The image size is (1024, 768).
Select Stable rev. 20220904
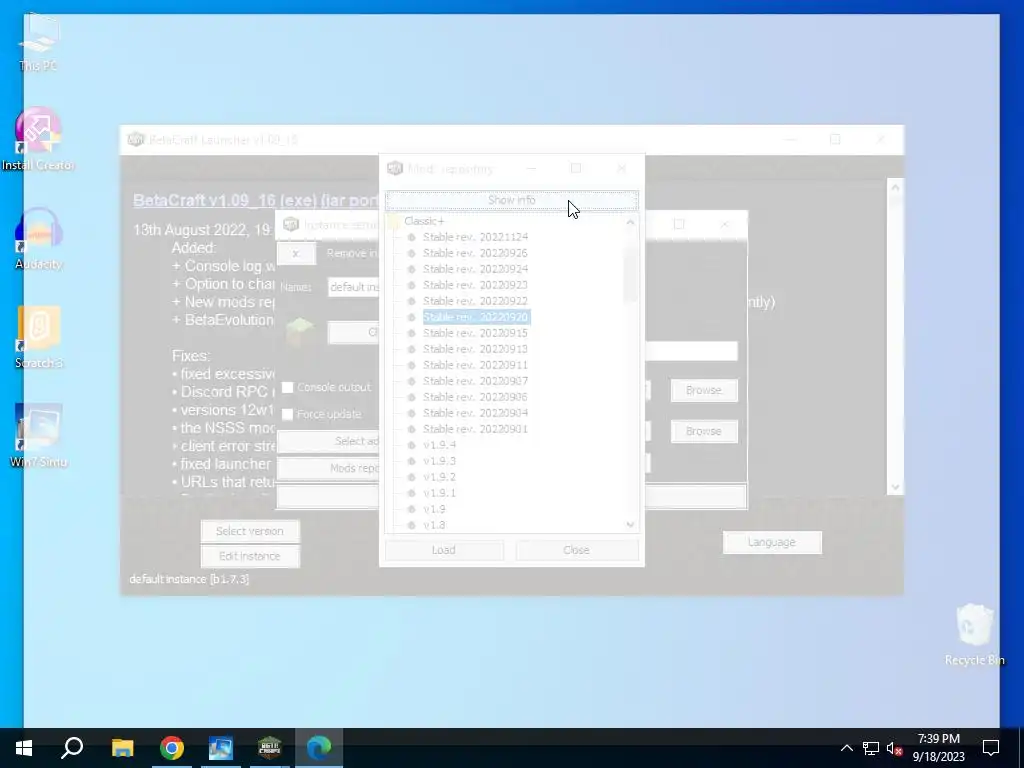(x=475, y=413)
